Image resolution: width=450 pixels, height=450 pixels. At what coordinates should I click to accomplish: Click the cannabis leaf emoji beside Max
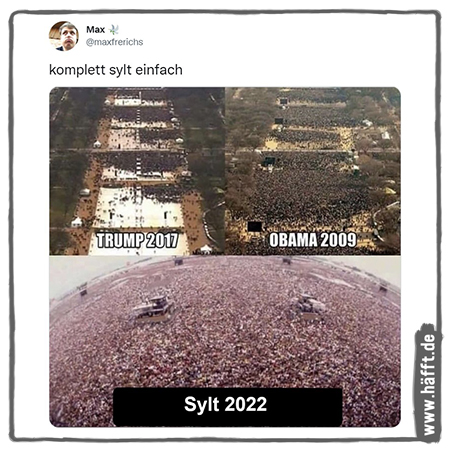click(x=114, y=30)
